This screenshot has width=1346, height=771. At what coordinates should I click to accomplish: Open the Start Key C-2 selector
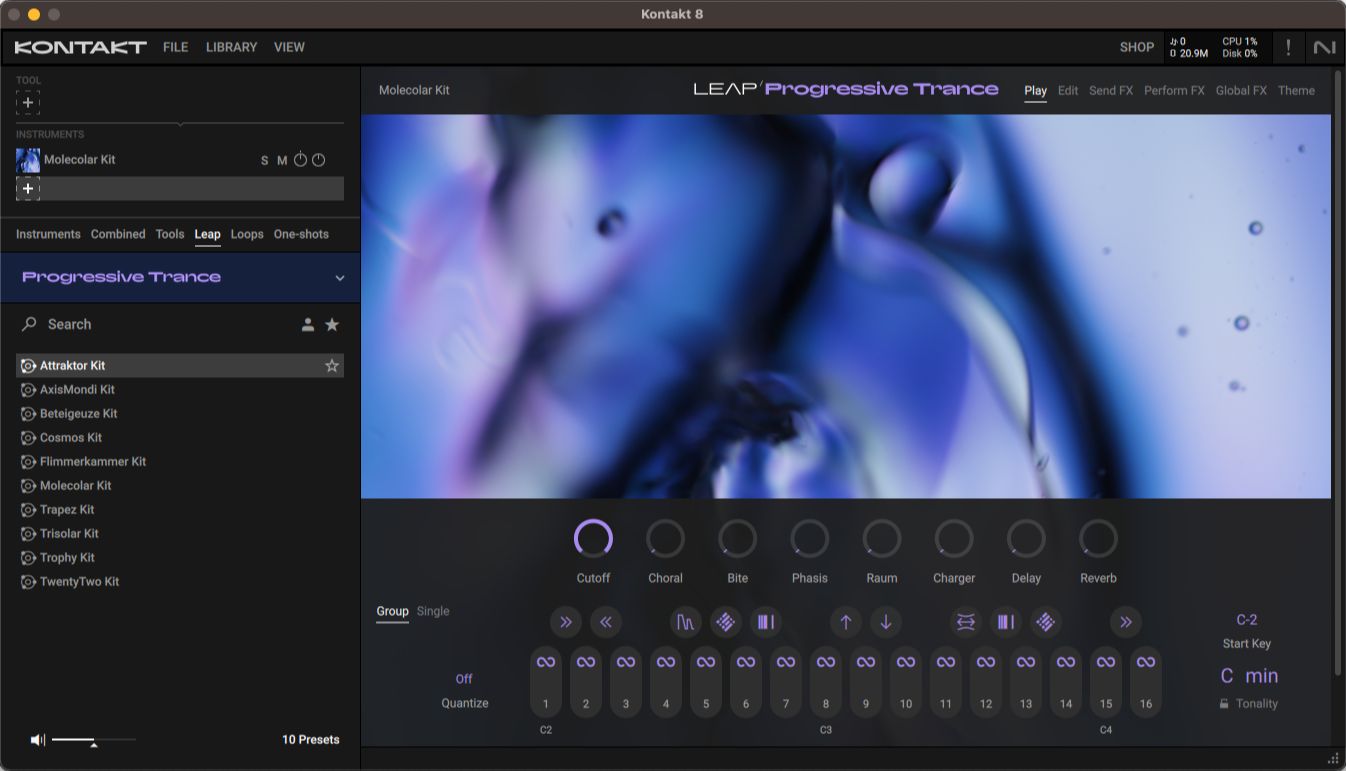coord(1247,619)
